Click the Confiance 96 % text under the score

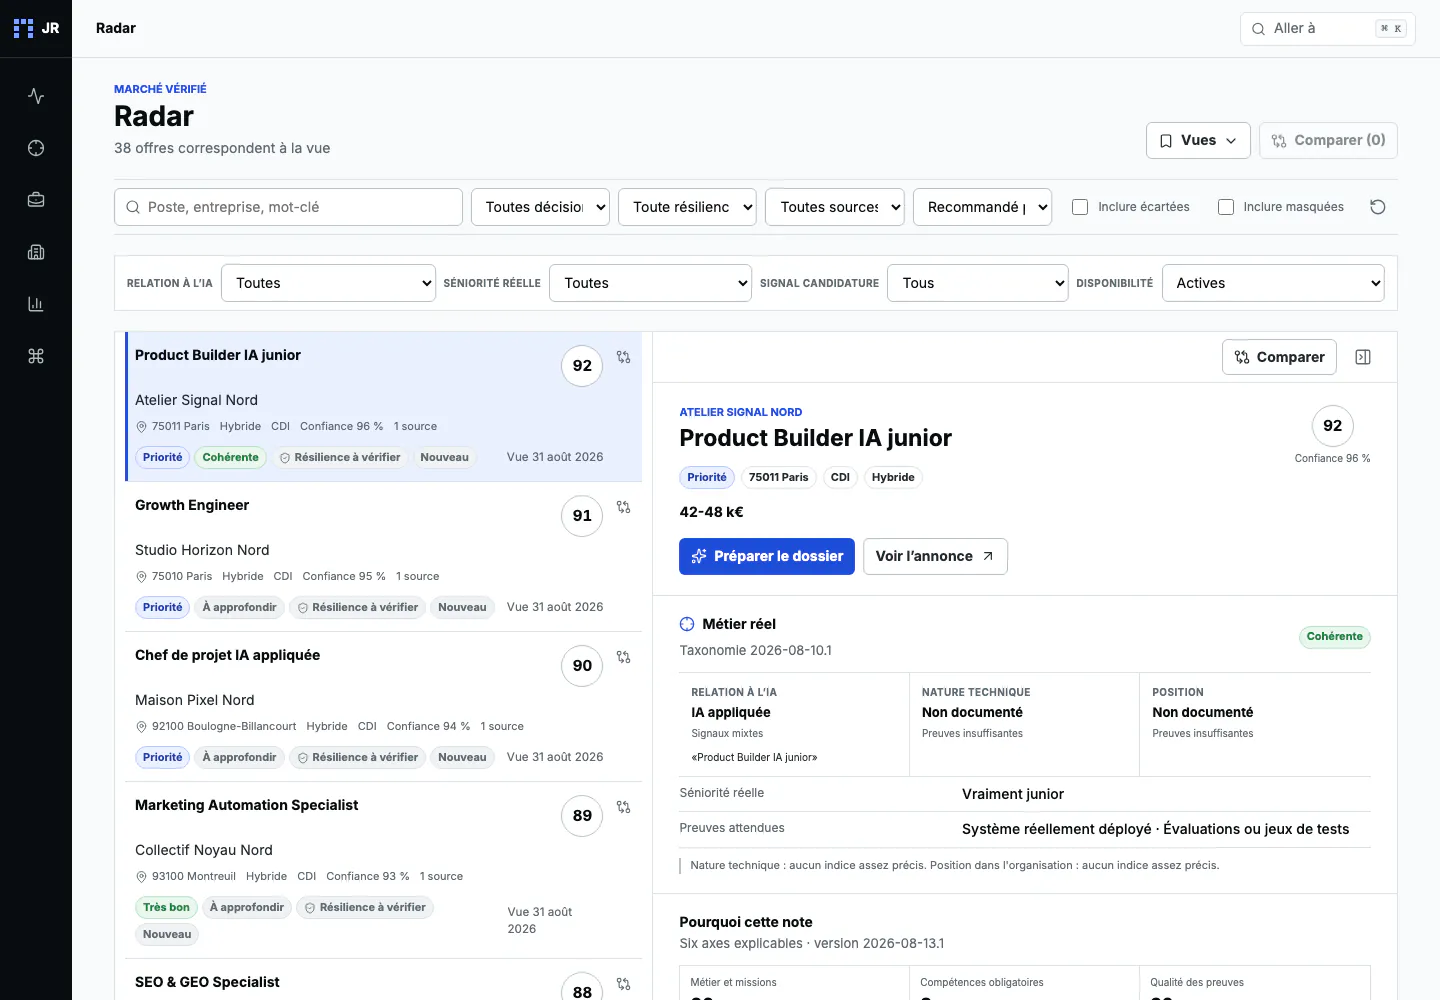[x=1332, y=458]
